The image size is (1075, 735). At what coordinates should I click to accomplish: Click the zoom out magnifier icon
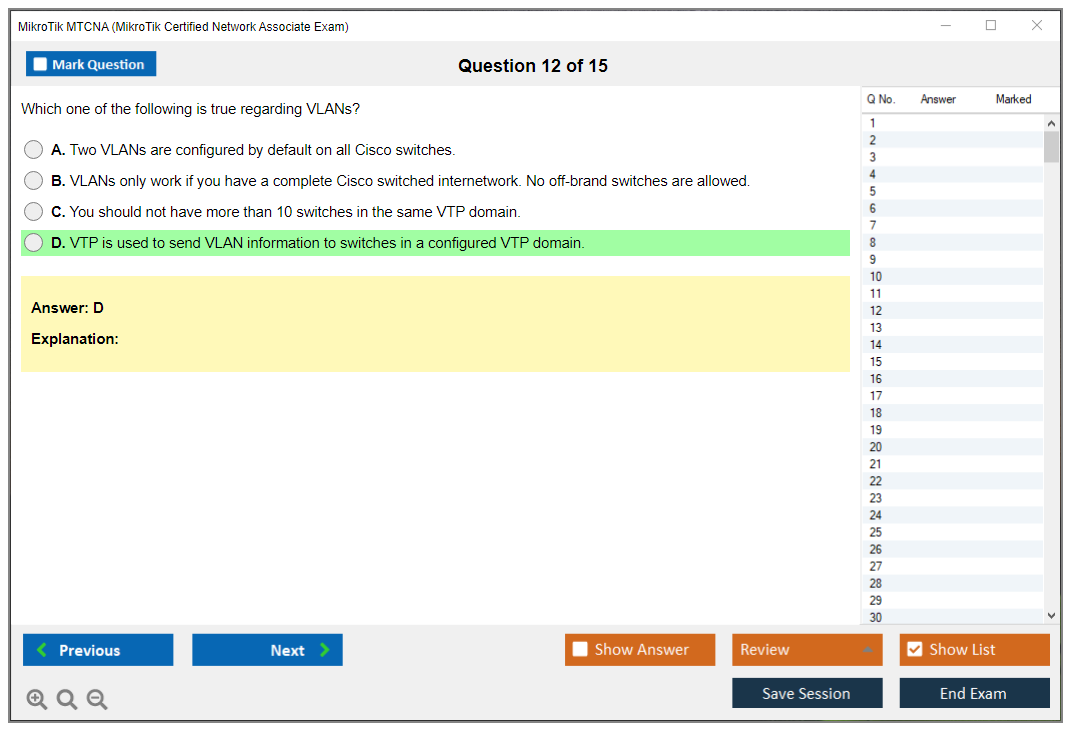97,700
